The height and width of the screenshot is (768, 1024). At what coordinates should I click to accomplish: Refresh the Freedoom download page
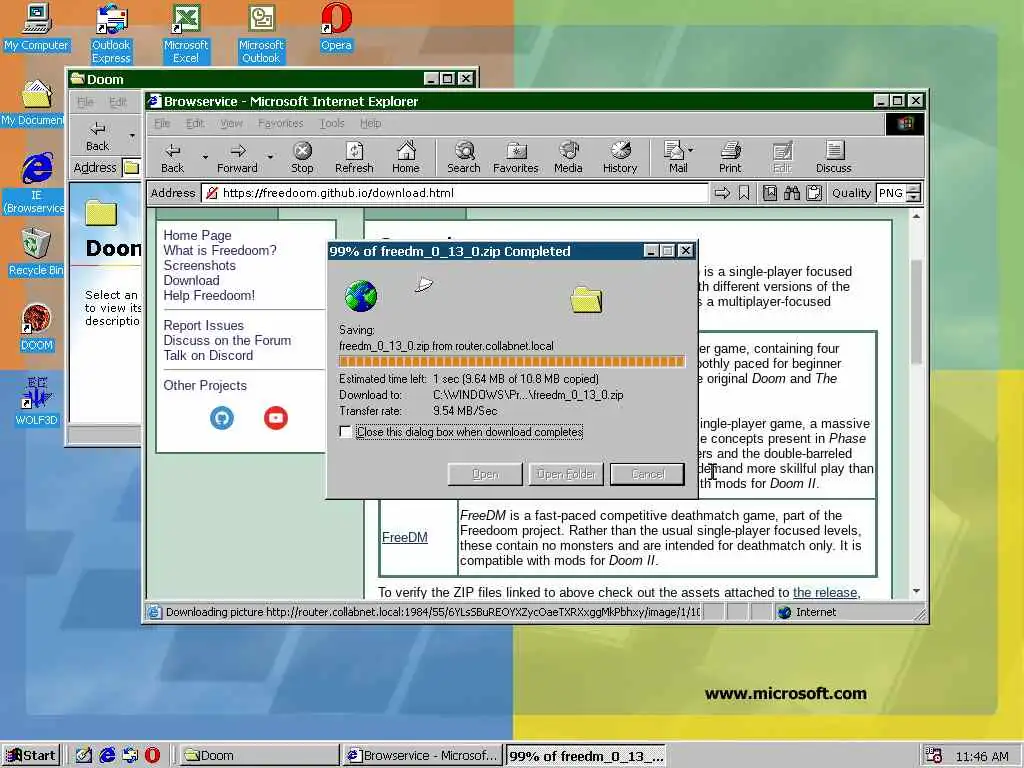(354, 157)
